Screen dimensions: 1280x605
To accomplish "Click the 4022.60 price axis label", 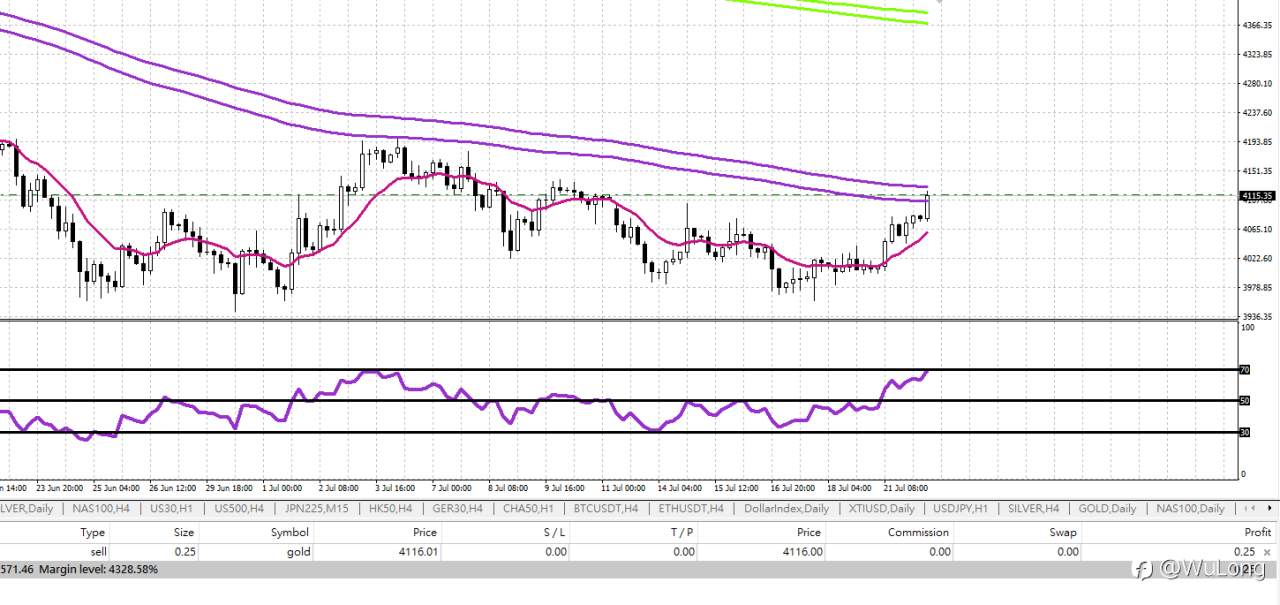I will point(1257,258).
